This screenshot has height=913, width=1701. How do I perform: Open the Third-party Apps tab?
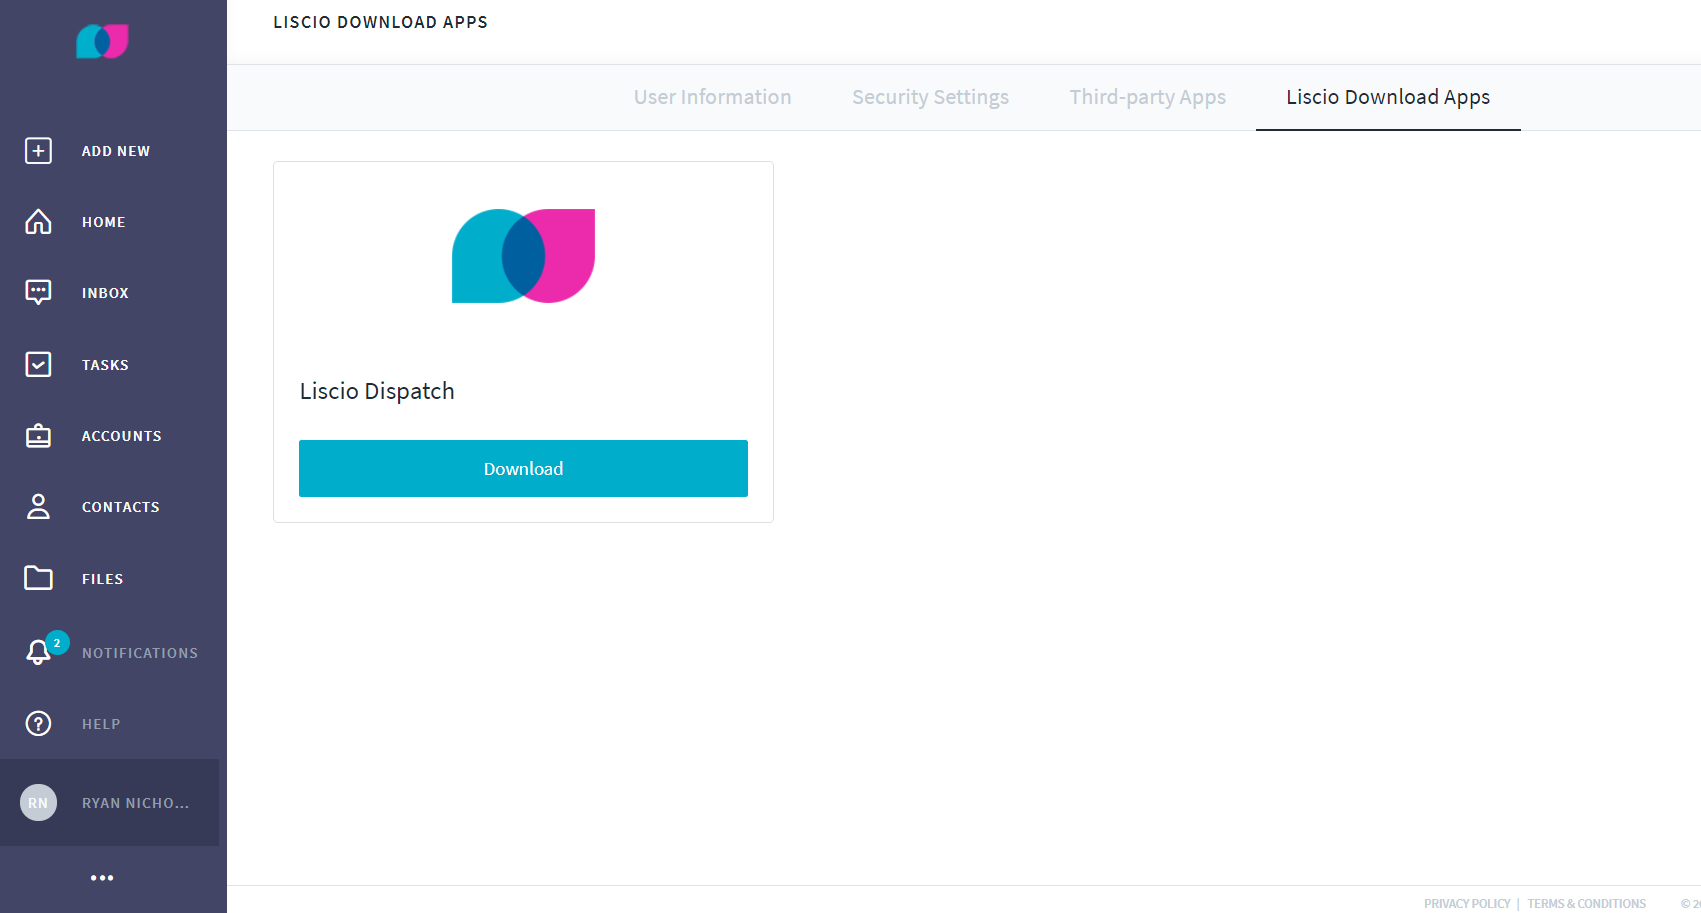coord(1147,97)
